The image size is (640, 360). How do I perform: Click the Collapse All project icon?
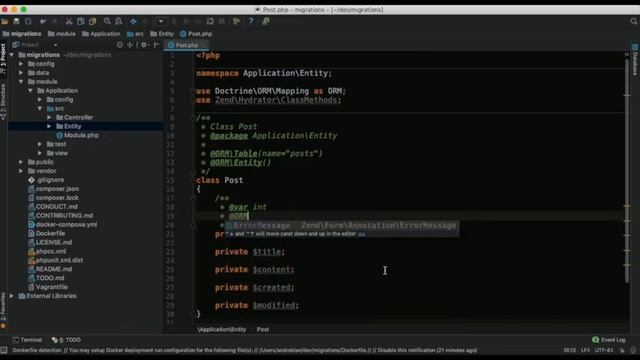coord(130,45)
